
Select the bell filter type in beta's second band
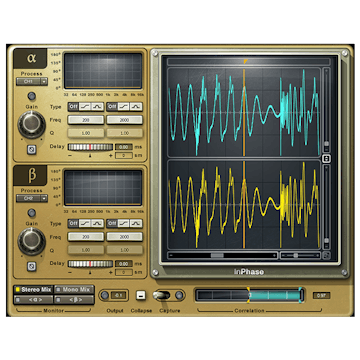(x=136, y=224)
